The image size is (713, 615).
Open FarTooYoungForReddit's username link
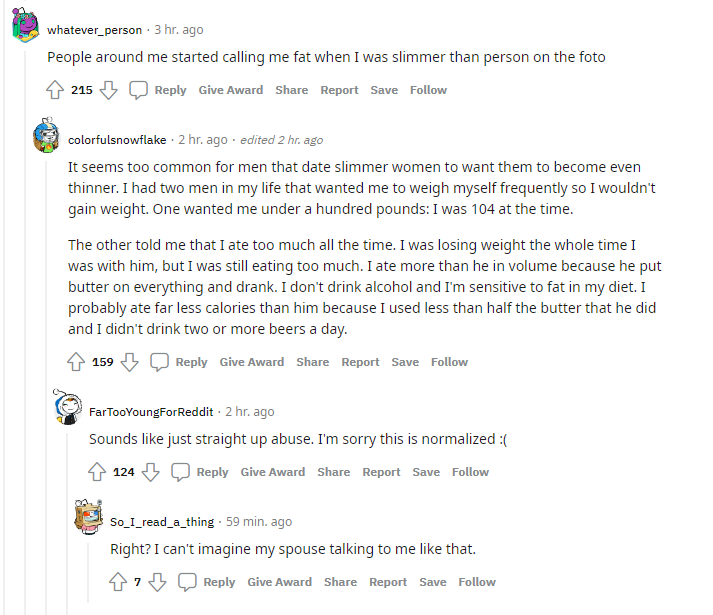pos(151,412)
